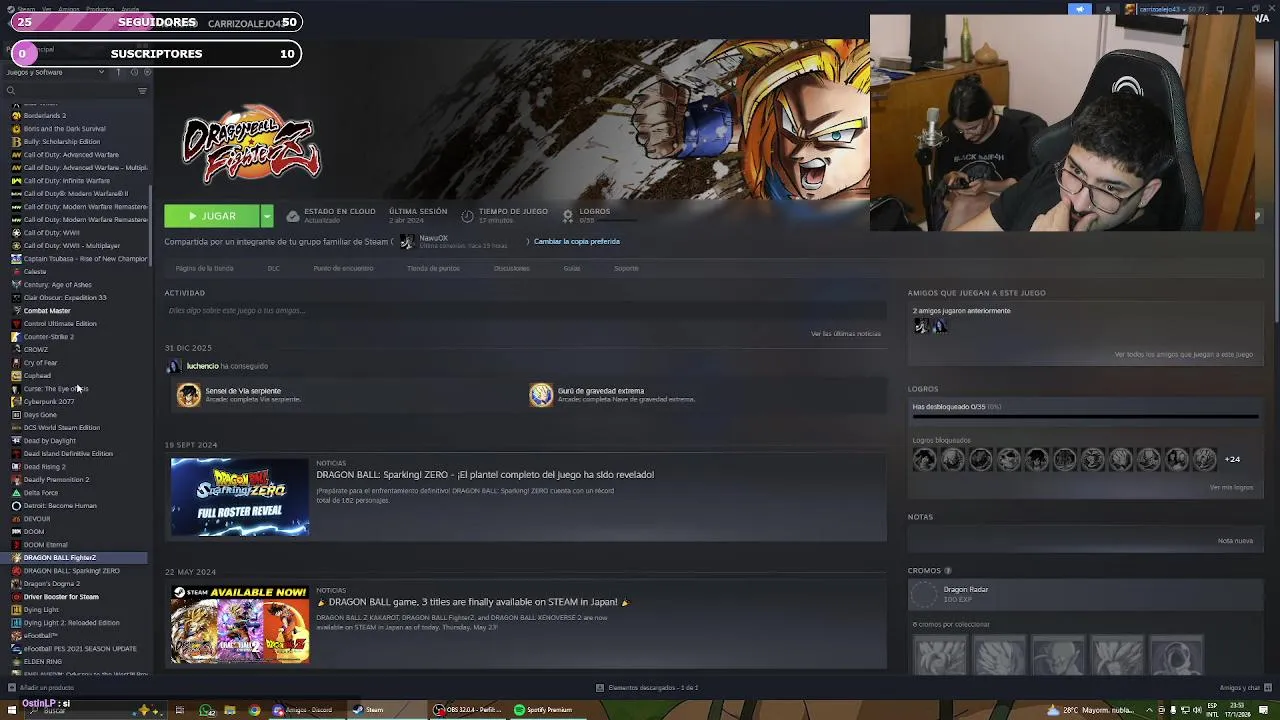Select Bully: Scholarship Edition in library

[61, 142]
